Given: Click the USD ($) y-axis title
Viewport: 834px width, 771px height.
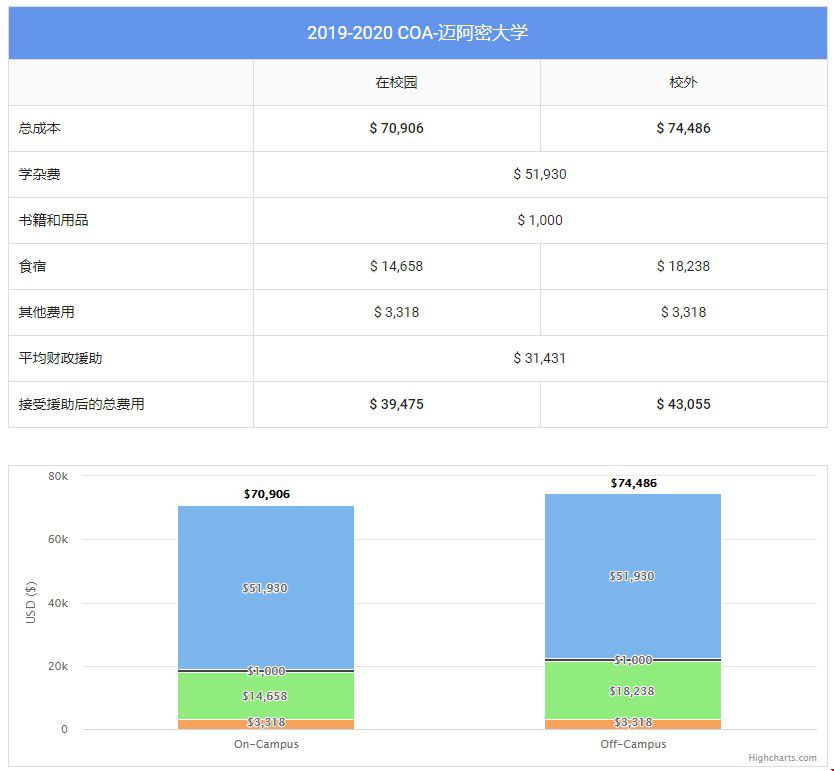Looking at the screenshot, I should pos(31,603).
